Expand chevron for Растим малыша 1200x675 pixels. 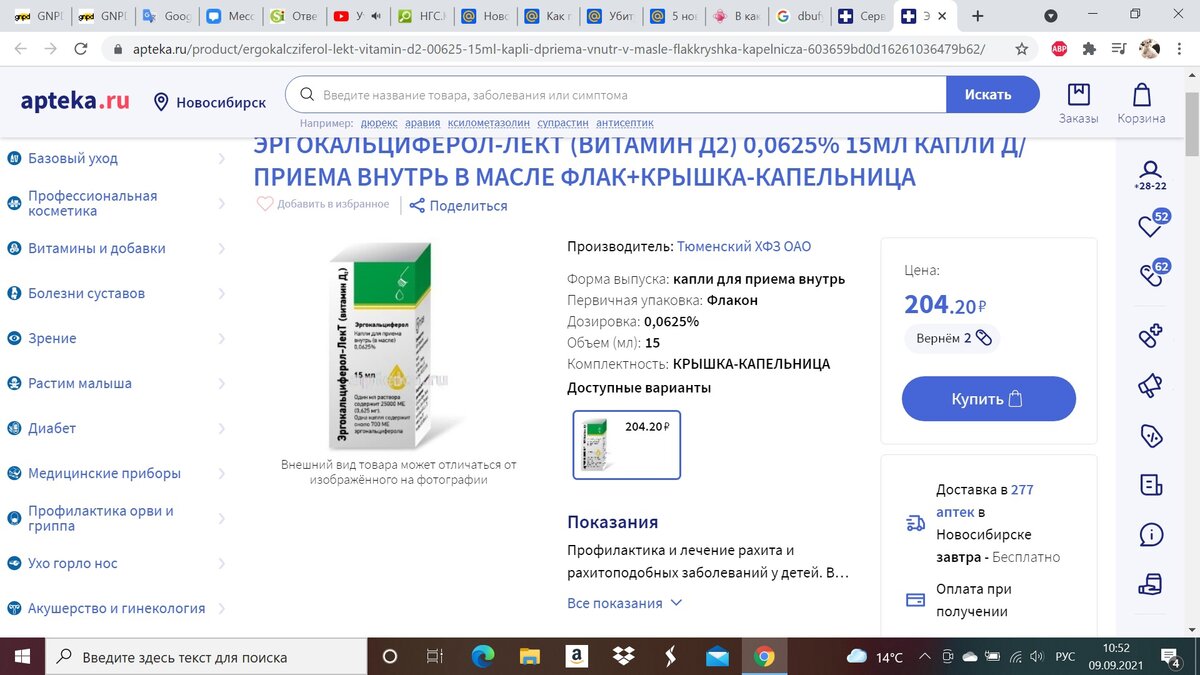tap(221, 383)
